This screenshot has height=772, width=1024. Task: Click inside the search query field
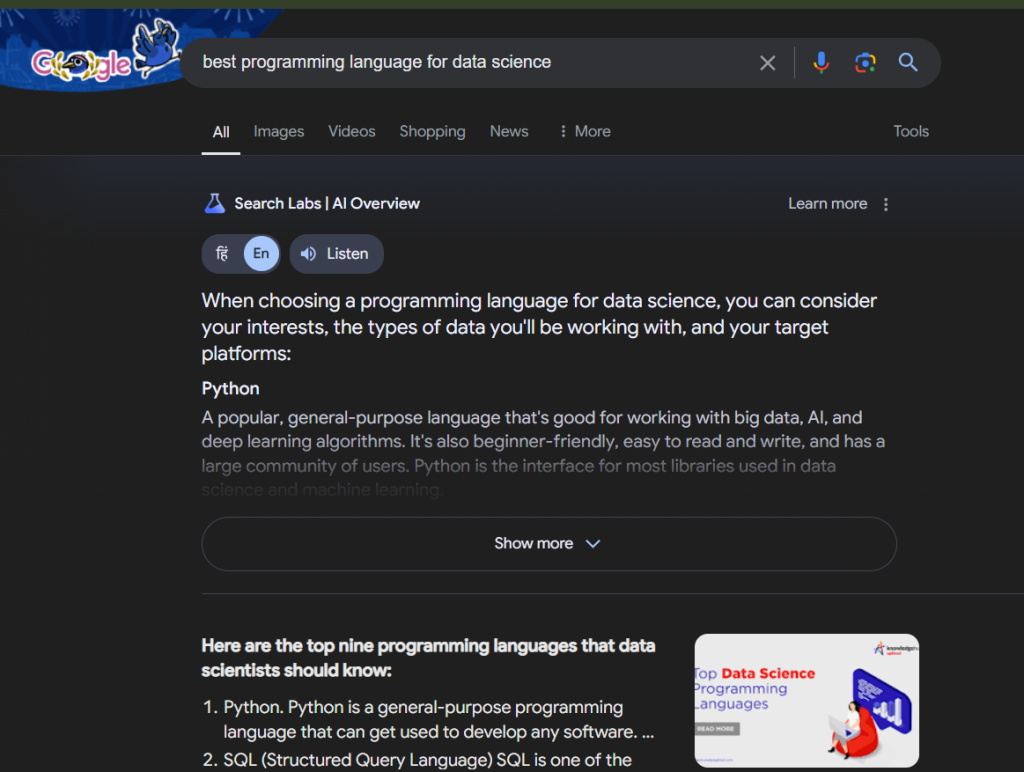(x=470, y=62)
